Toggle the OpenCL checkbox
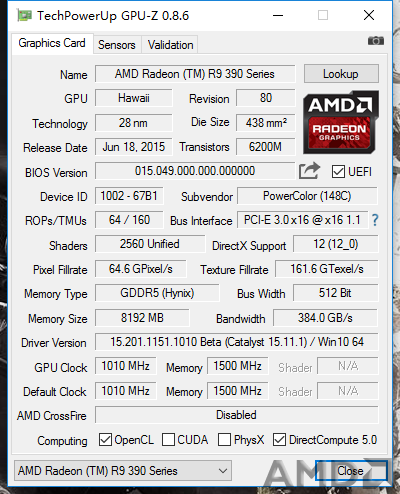This screenshot has height=494, width=400. 105,440
